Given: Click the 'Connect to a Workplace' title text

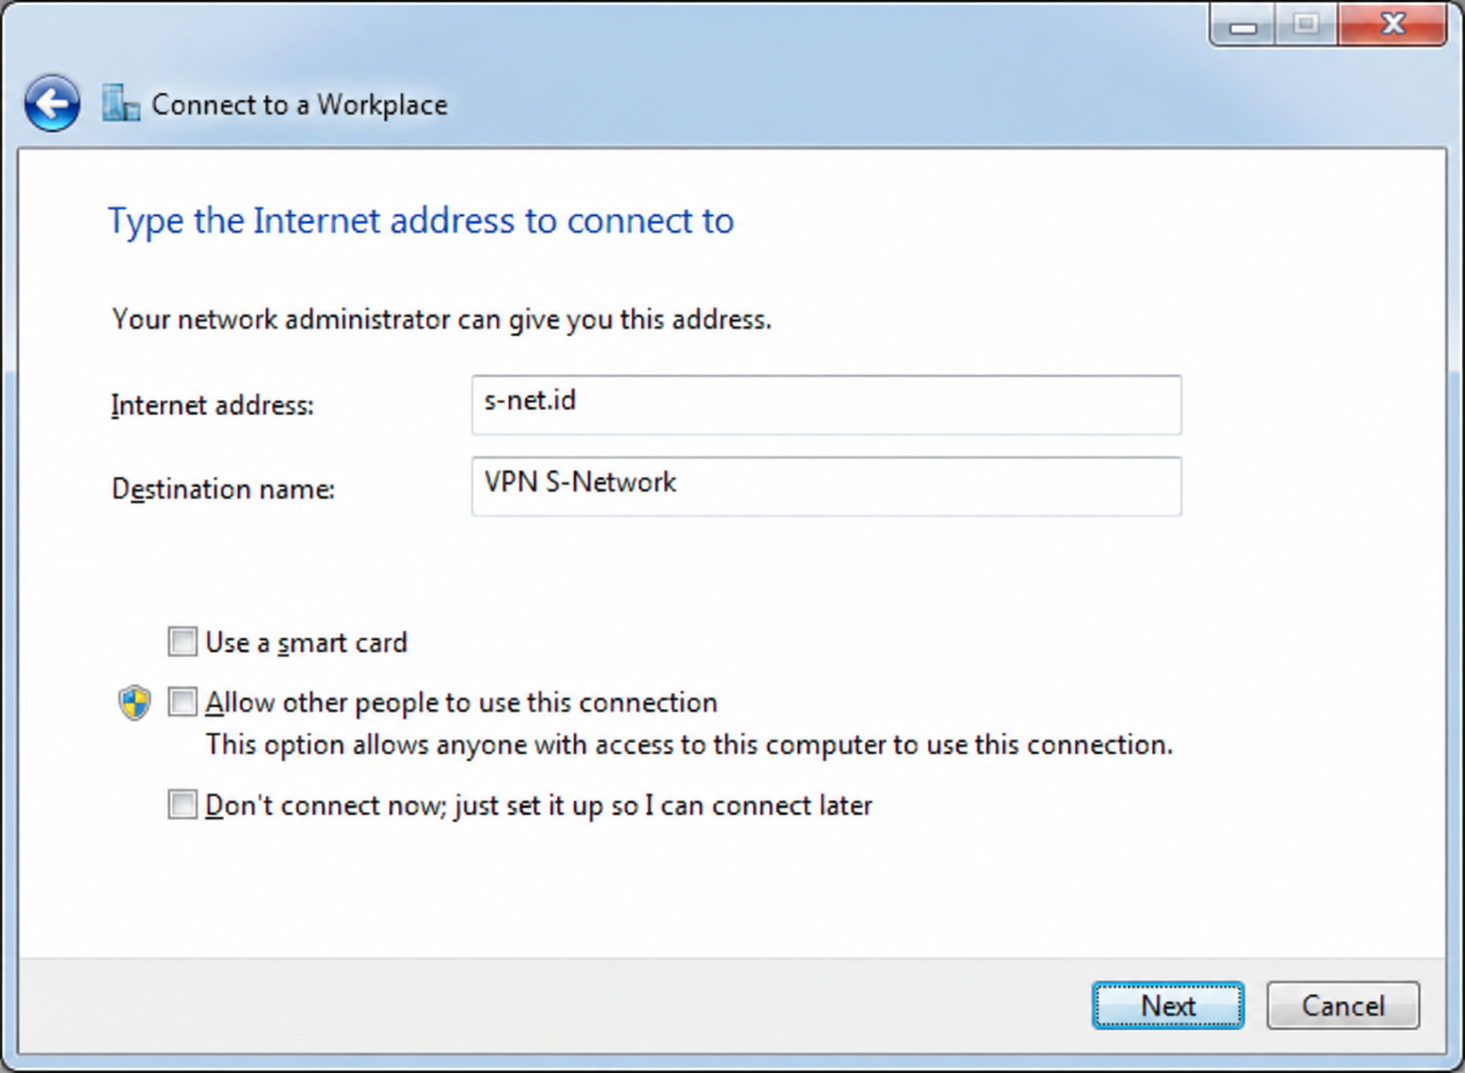Looking at the screenshot, I should point(299,104).
